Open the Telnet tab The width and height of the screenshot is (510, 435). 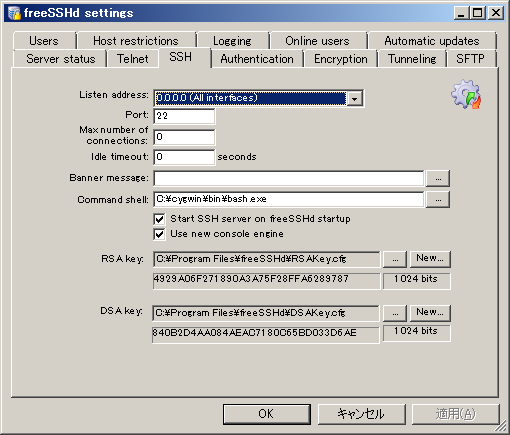click(133, 59)
